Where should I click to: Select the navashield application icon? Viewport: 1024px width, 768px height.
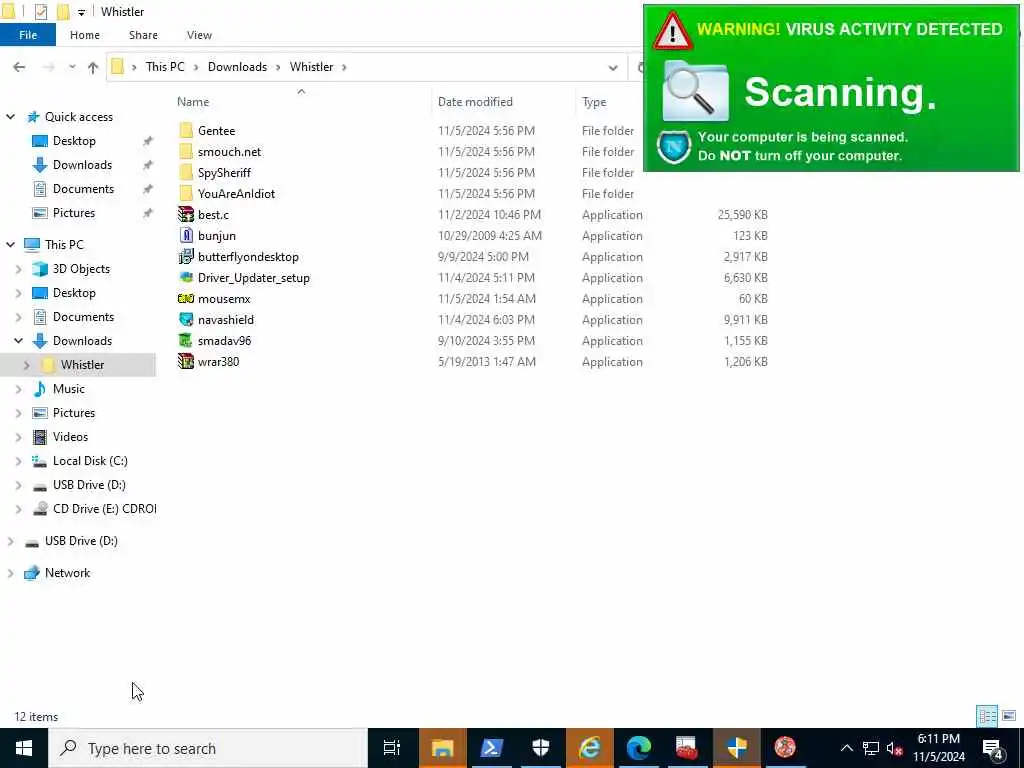[186, 319]
